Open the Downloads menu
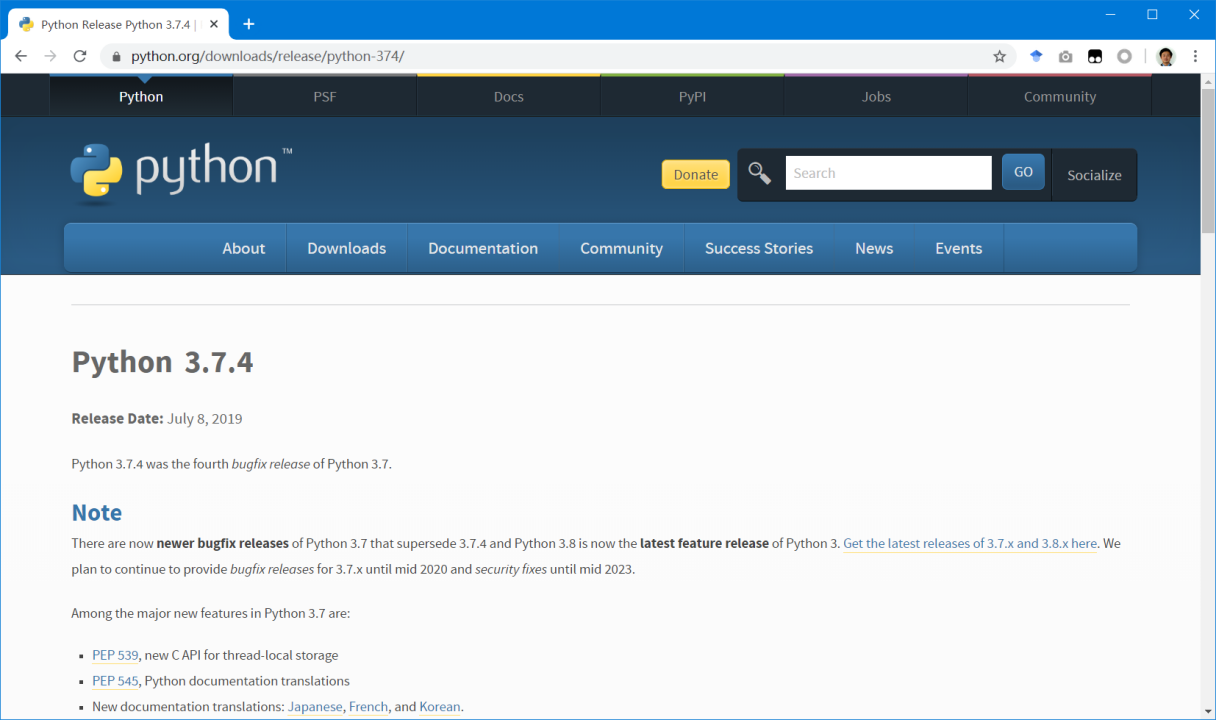This screenshot has width=1216, height=720. point(347,248)
